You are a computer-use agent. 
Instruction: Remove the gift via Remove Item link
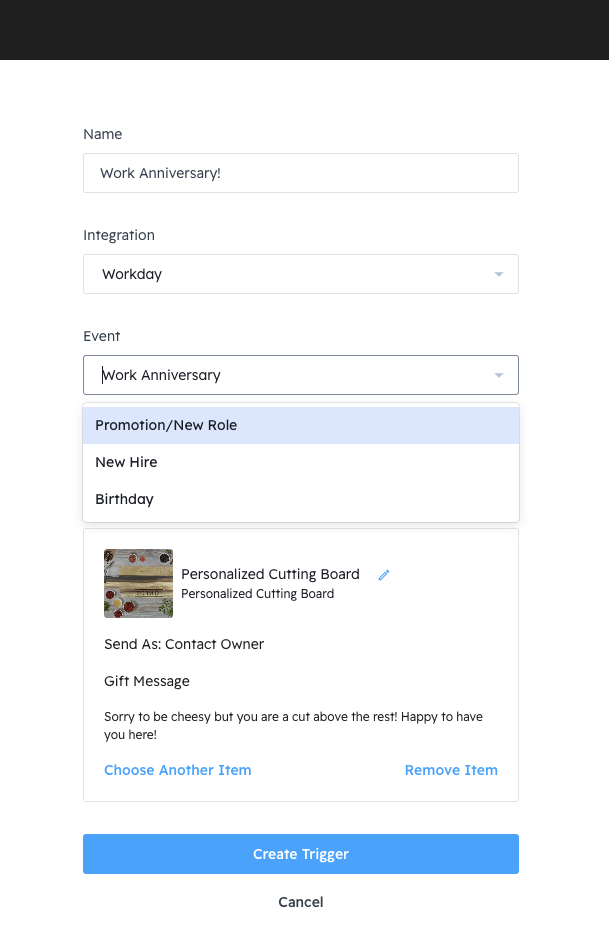pyautogui.click(x=451, y=770)
